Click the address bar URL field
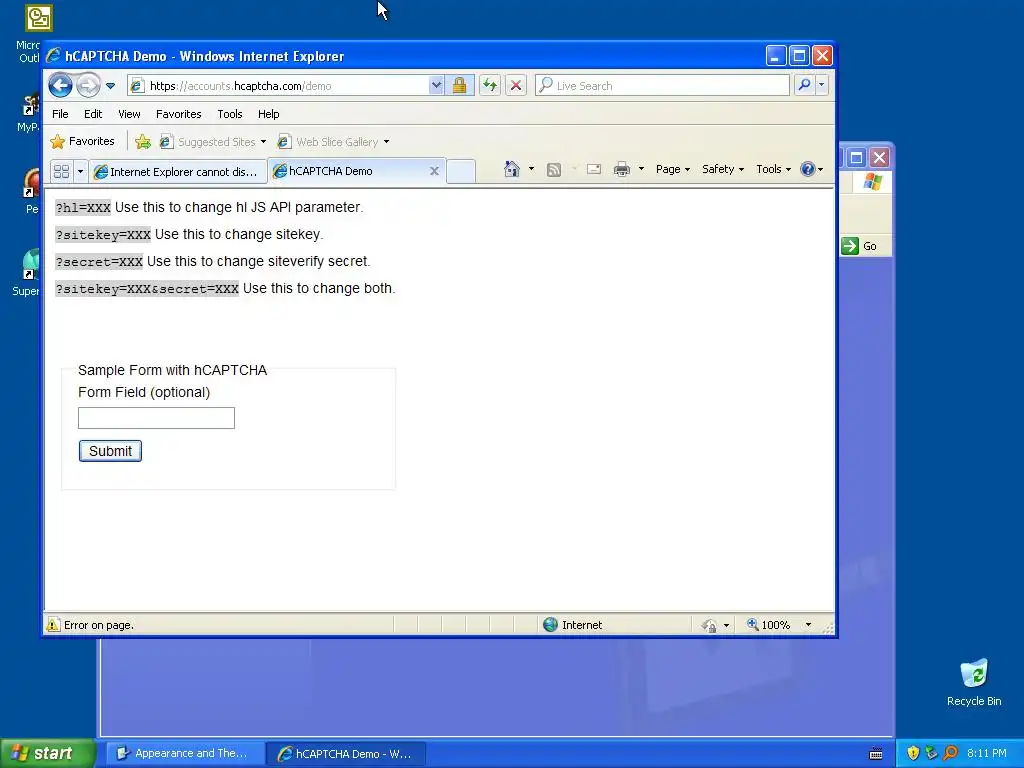 pyautogui.click(x=278, y=86)
